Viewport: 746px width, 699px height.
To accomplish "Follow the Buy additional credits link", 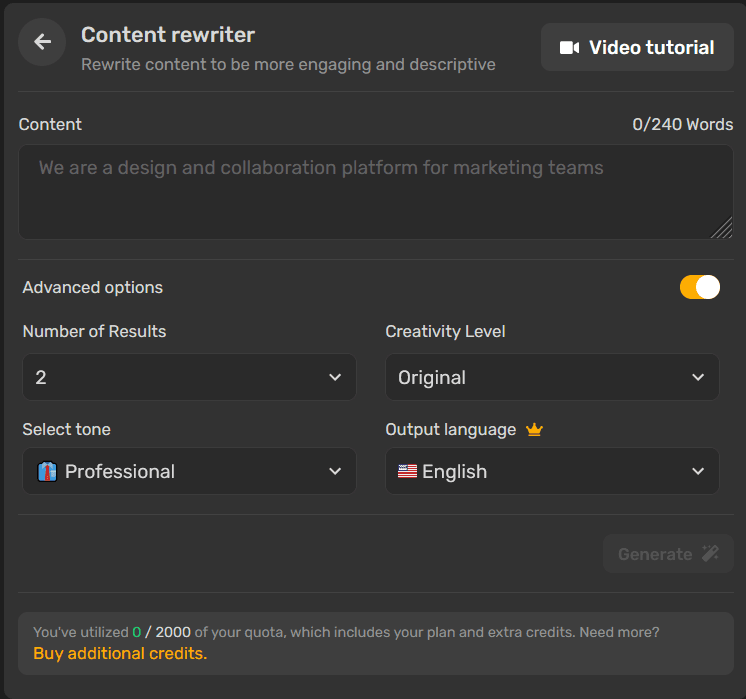I will (x=120, y=654).
